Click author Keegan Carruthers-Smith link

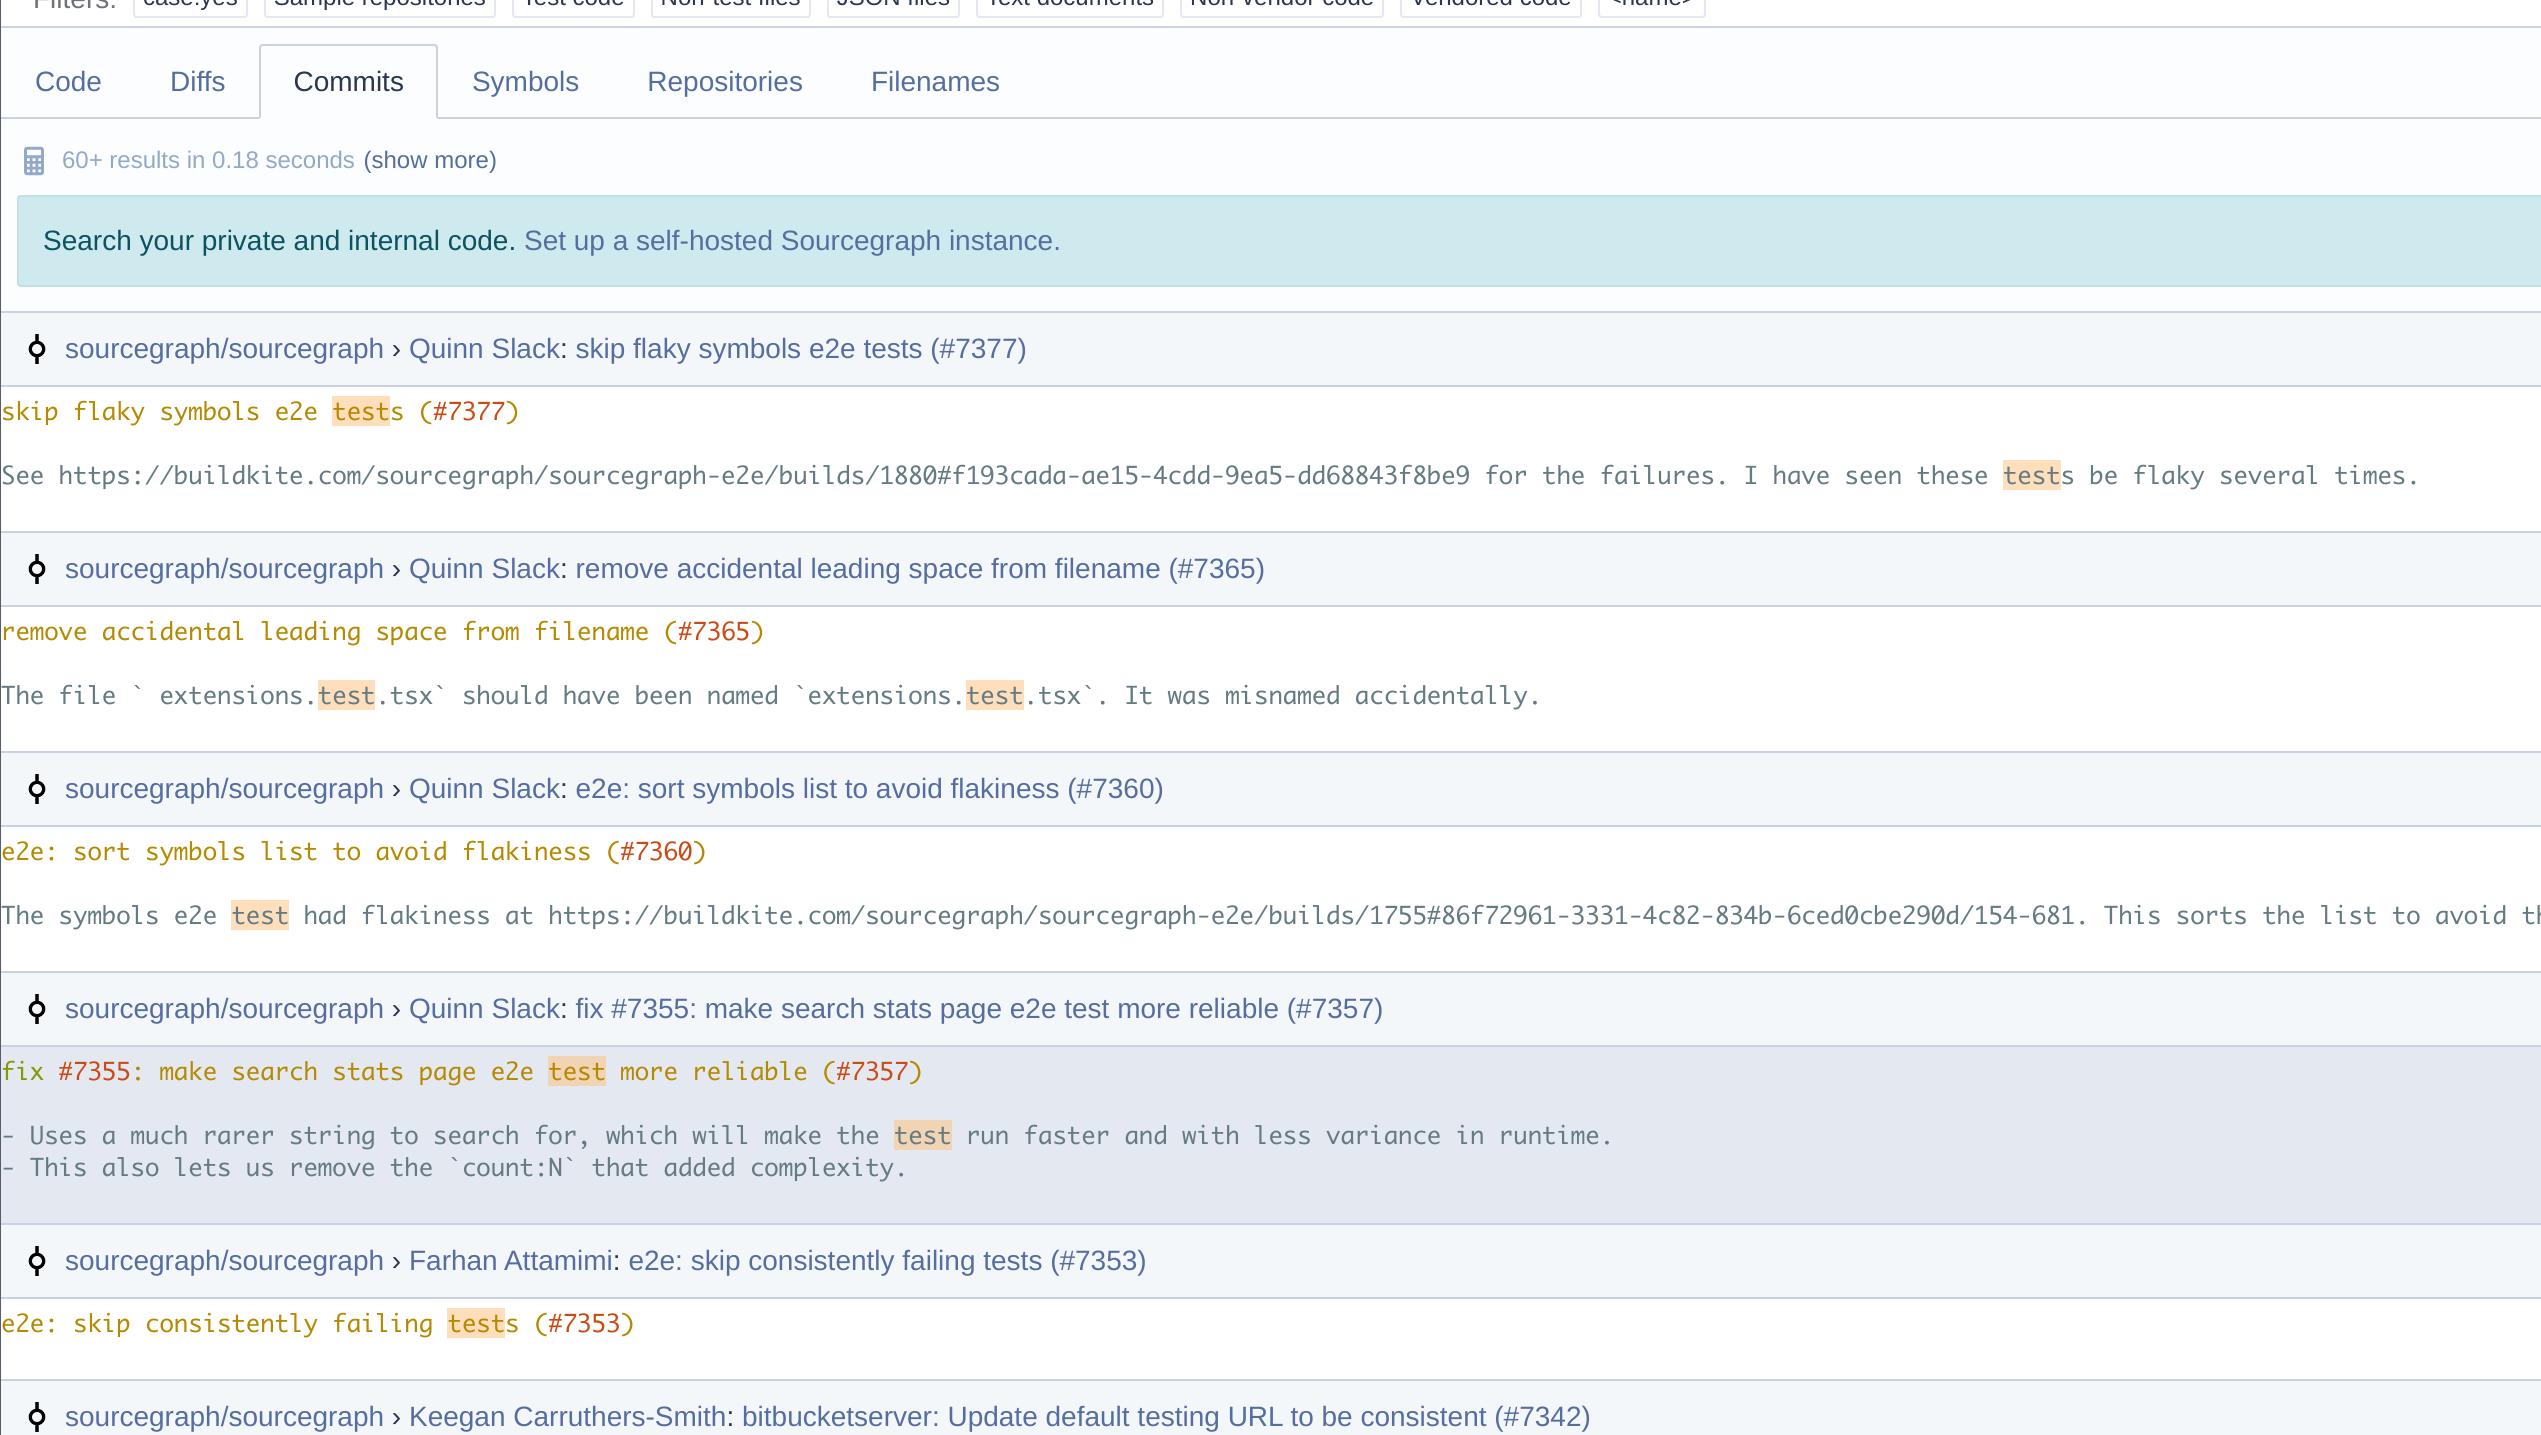(567, 1416)
